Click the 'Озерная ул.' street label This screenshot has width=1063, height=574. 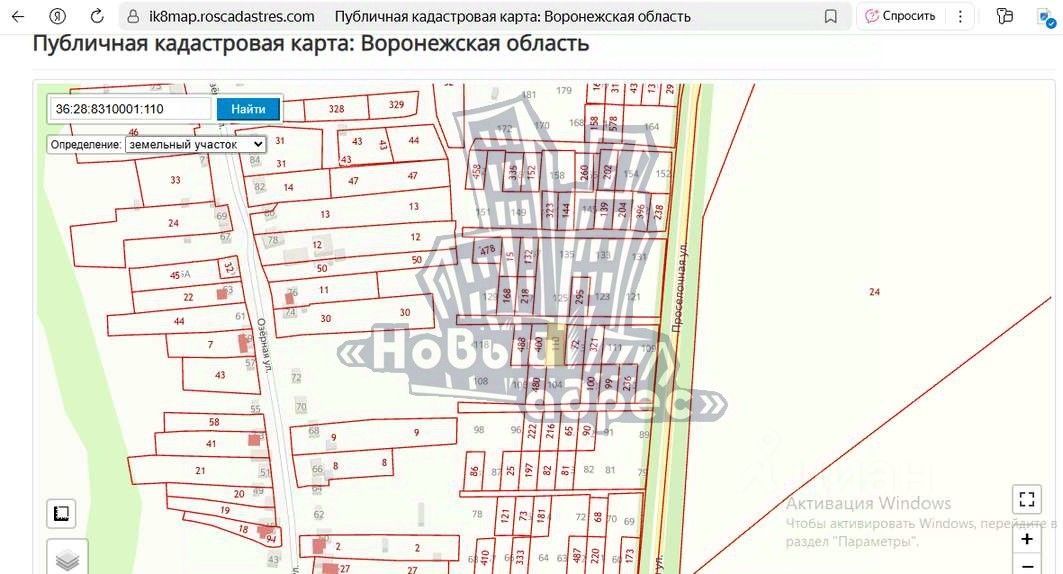264,347
